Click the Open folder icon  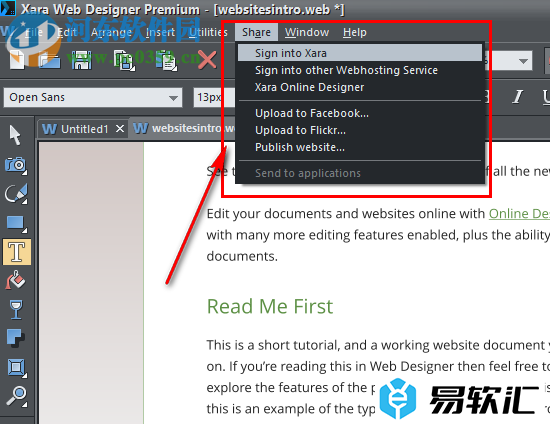[x=50, y=60]
